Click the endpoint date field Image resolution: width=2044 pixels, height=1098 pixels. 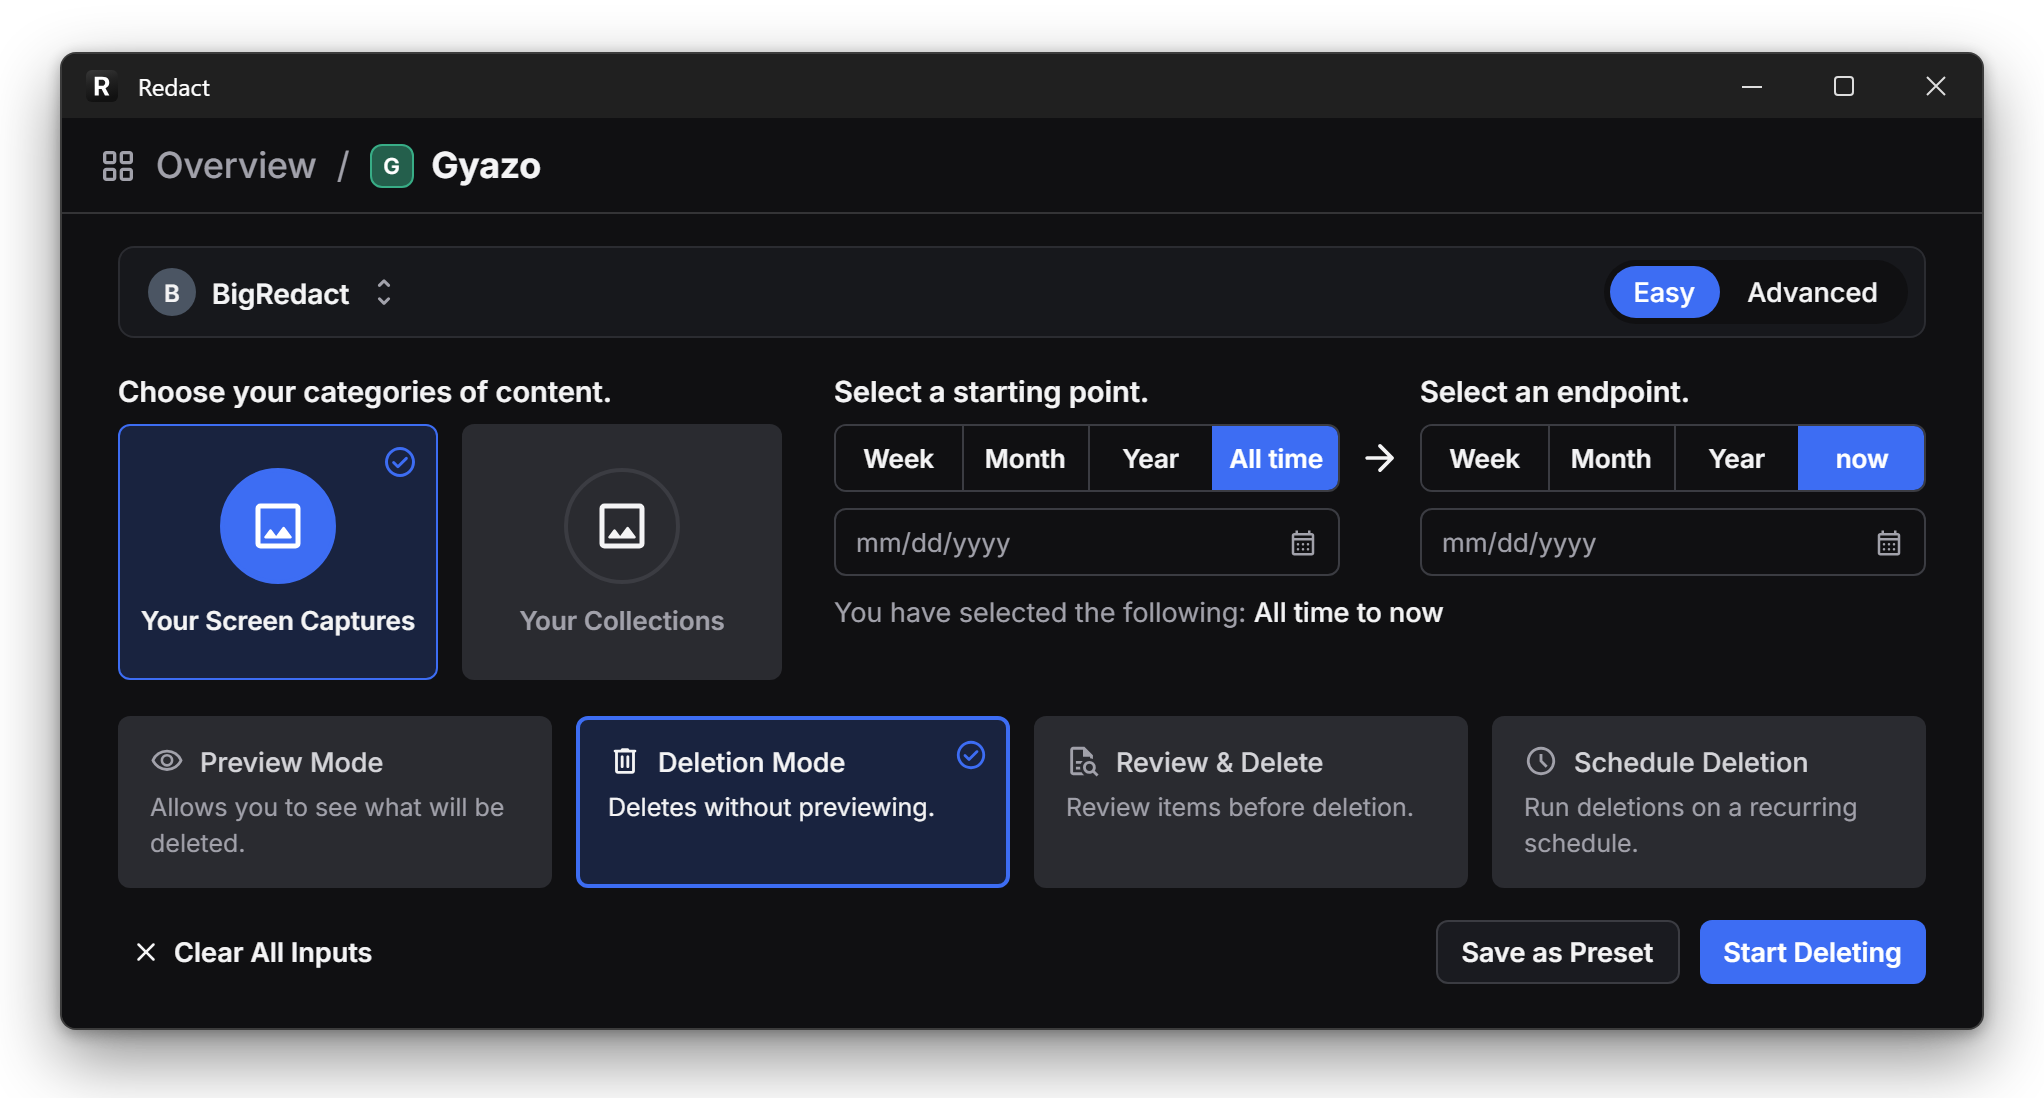(x=1673, y=542)
